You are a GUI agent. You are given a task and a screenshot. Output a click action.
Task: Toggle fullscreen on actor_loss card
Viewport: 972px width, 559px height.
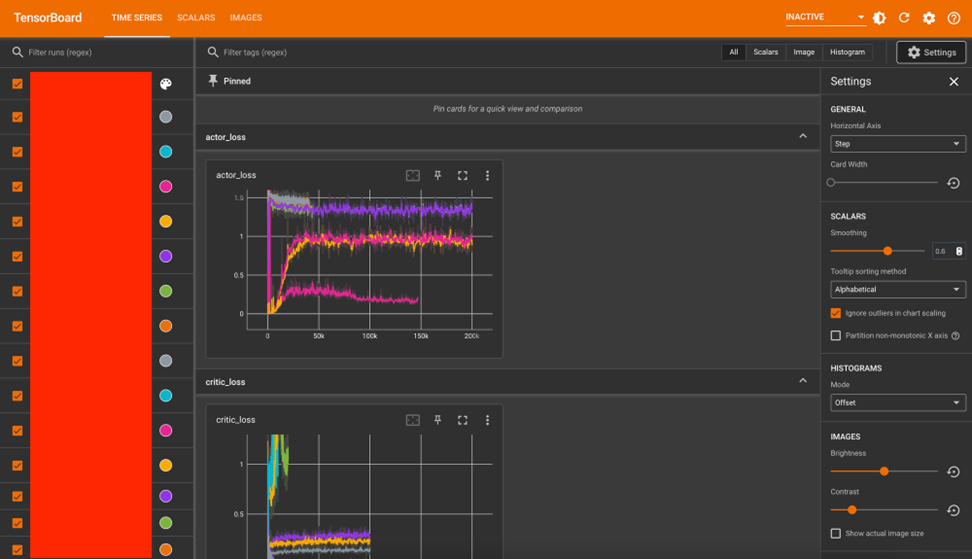coord(462,175)
